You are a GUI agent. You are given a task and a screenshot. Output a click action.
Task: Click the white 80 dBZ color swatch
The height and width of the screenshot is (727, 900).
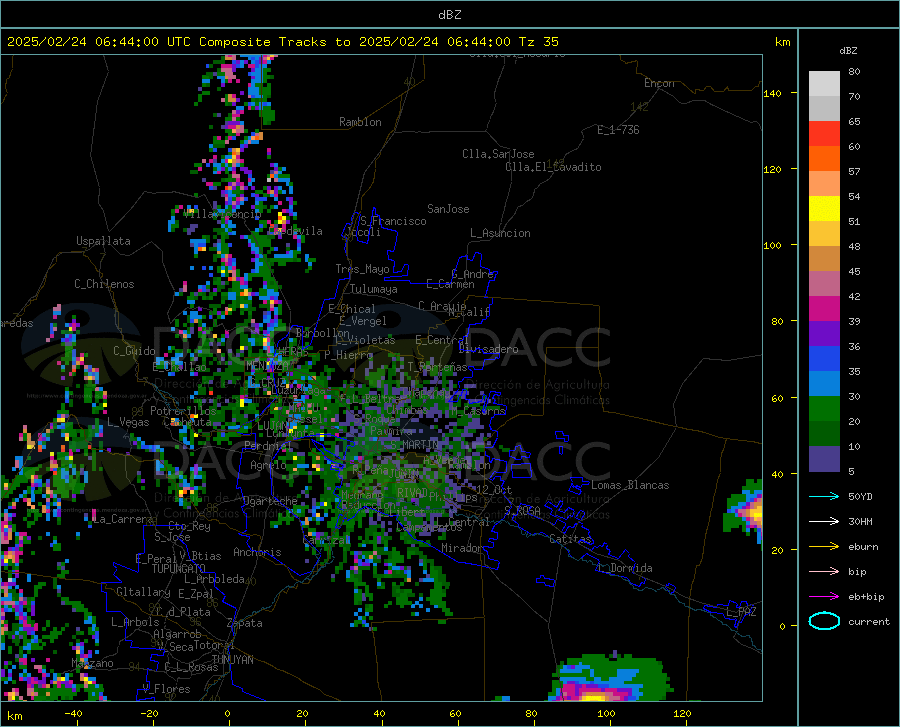pos(824,84)
